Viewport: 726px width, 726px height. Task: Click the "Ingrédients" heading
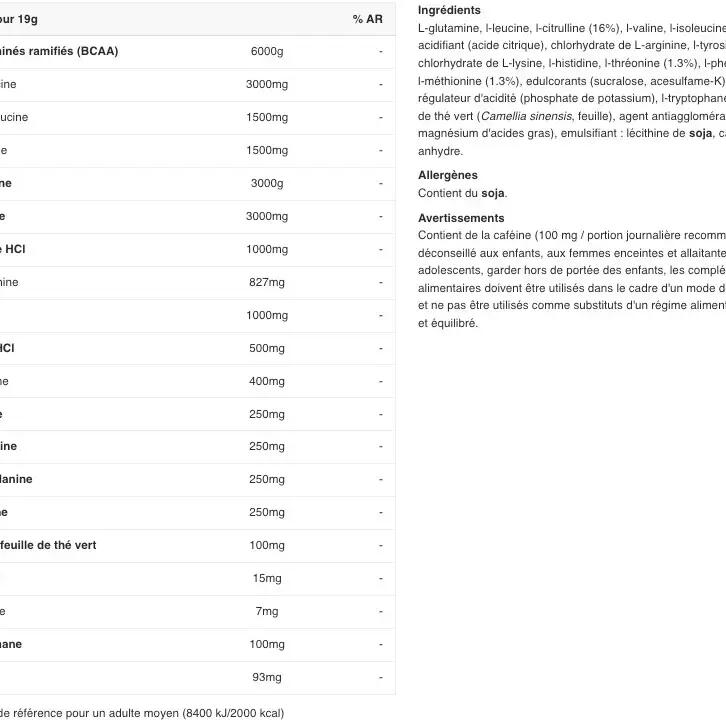(x=449, y=10)
